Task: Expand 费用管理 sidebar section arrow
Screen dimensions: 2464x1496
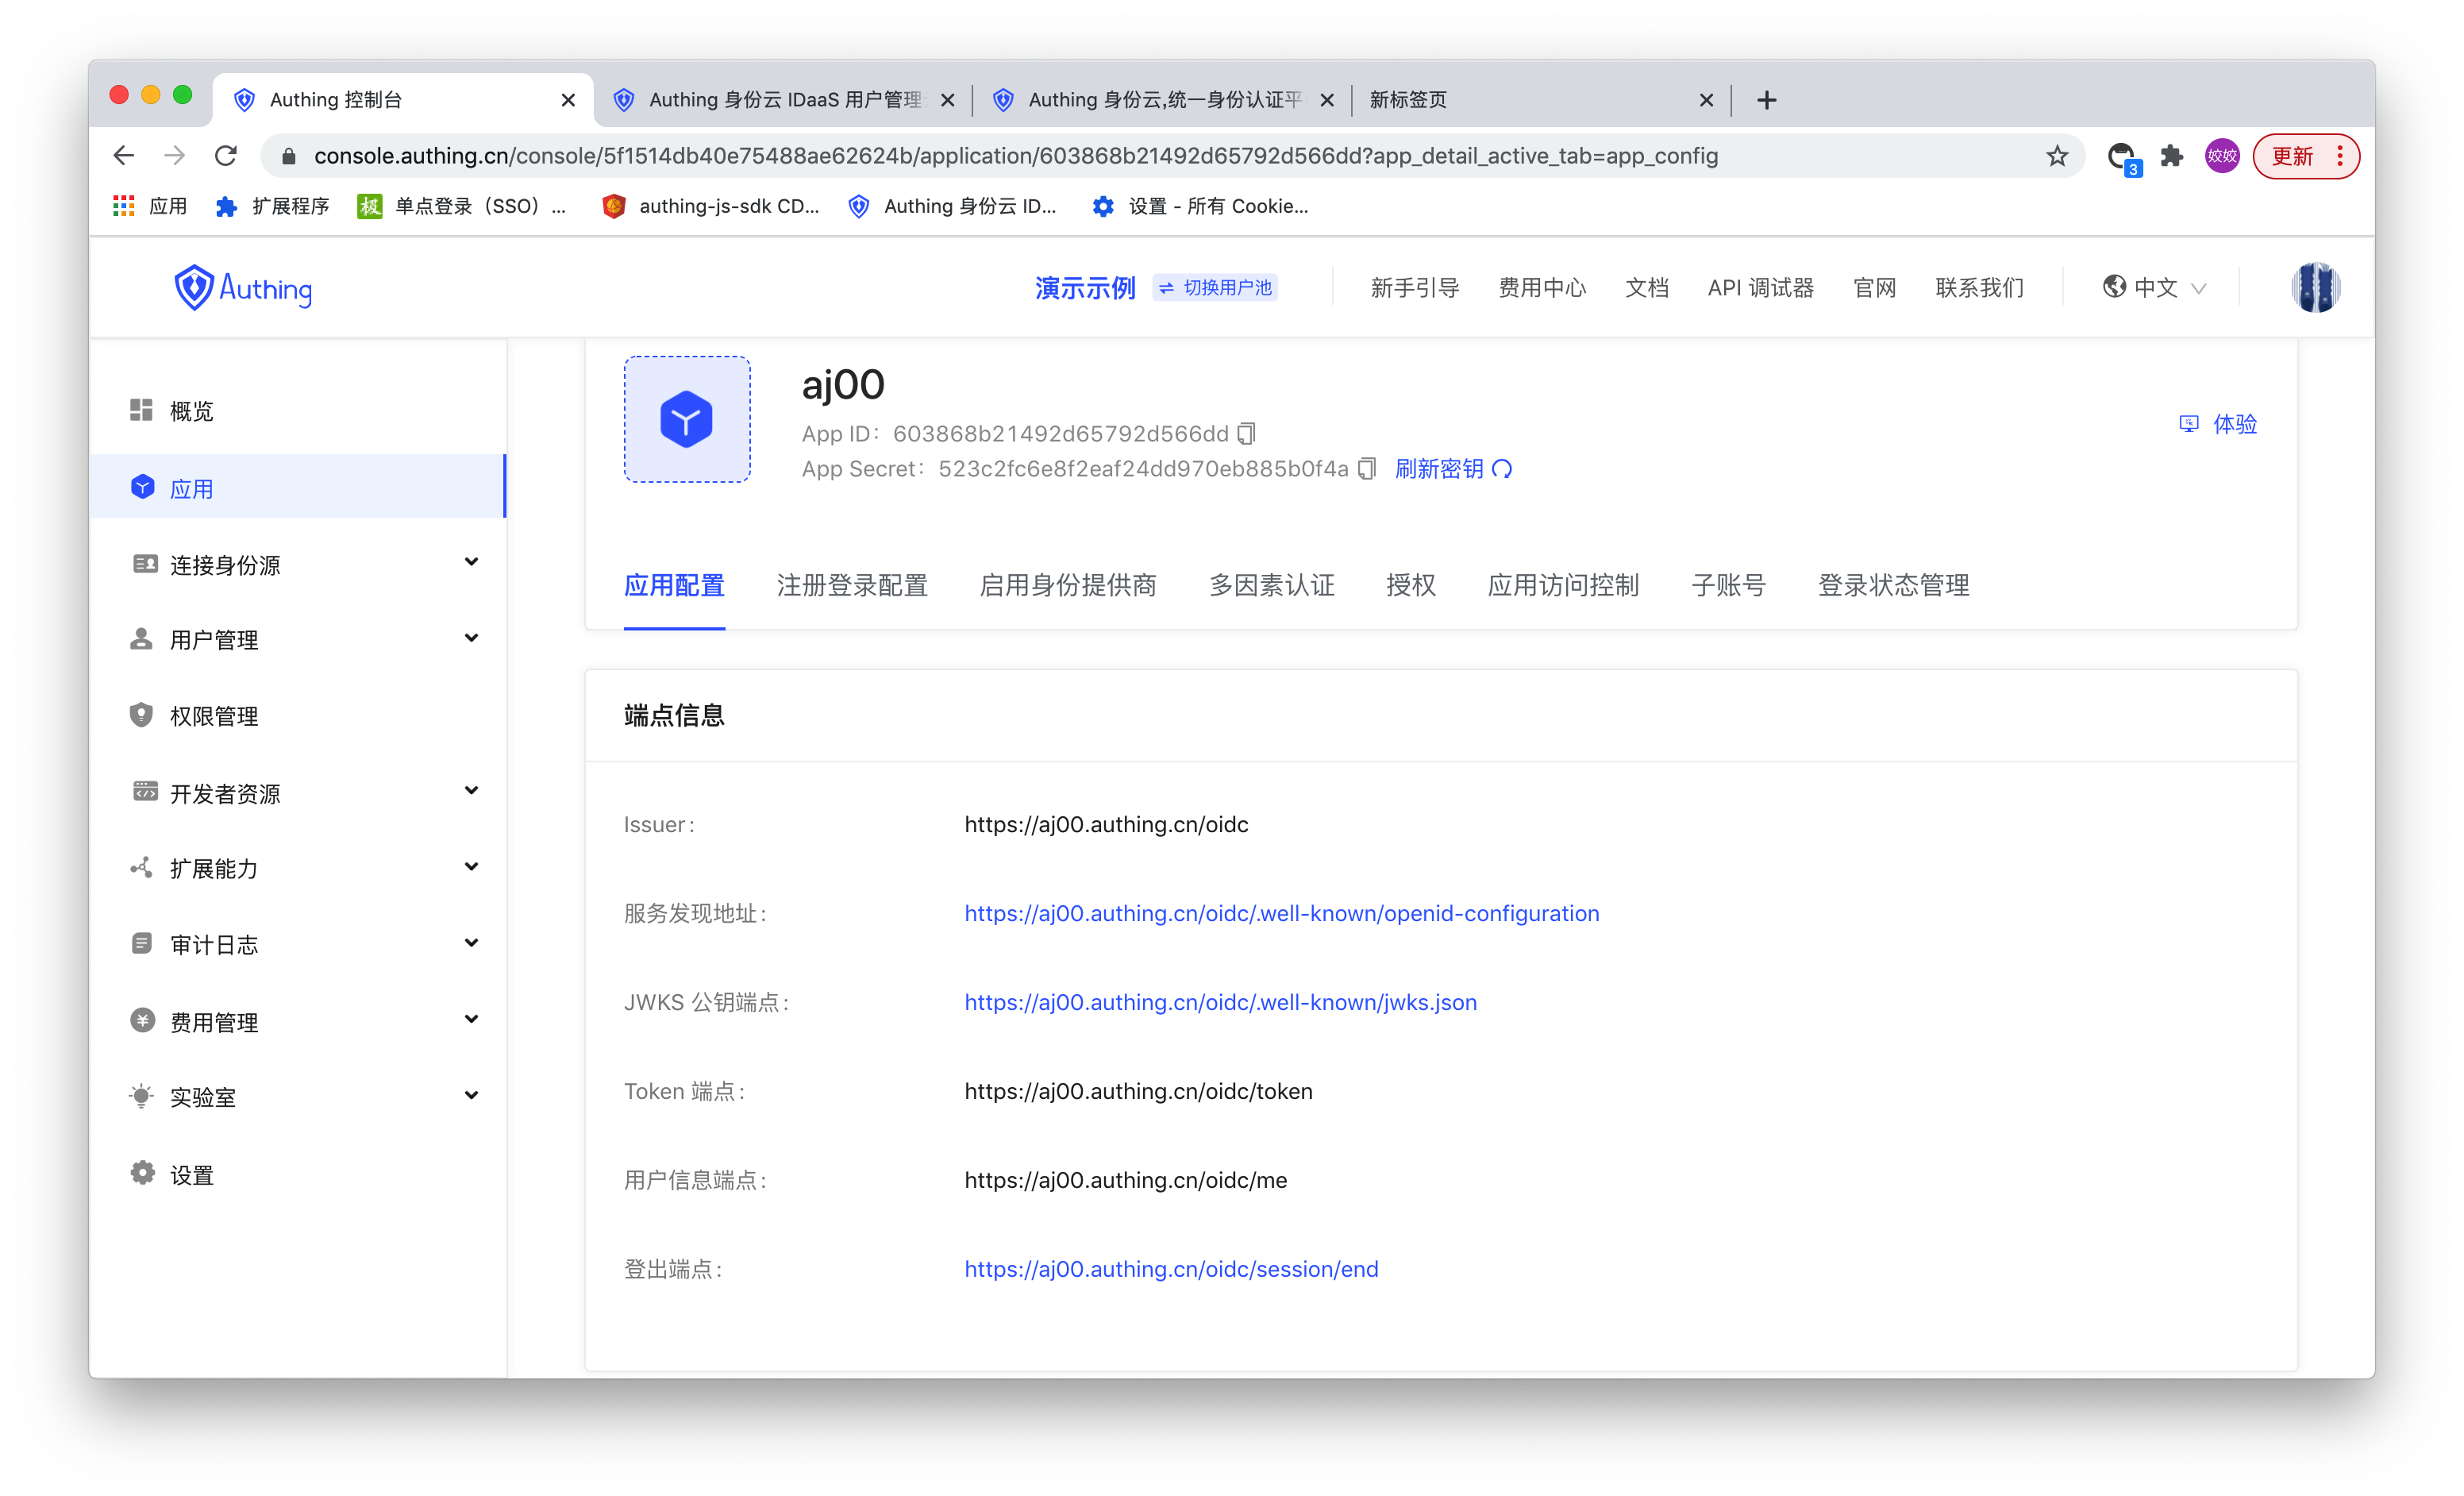Action: (x=471, y=1020)
